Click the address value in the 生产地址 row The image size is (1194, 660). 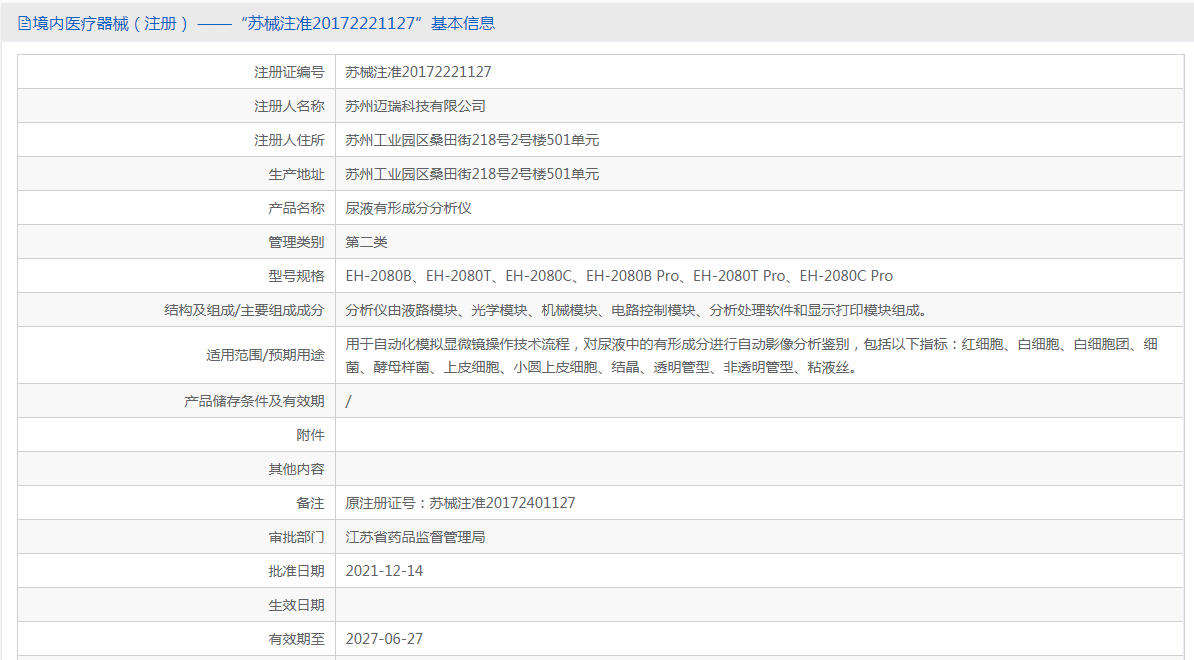coord(472,174)
